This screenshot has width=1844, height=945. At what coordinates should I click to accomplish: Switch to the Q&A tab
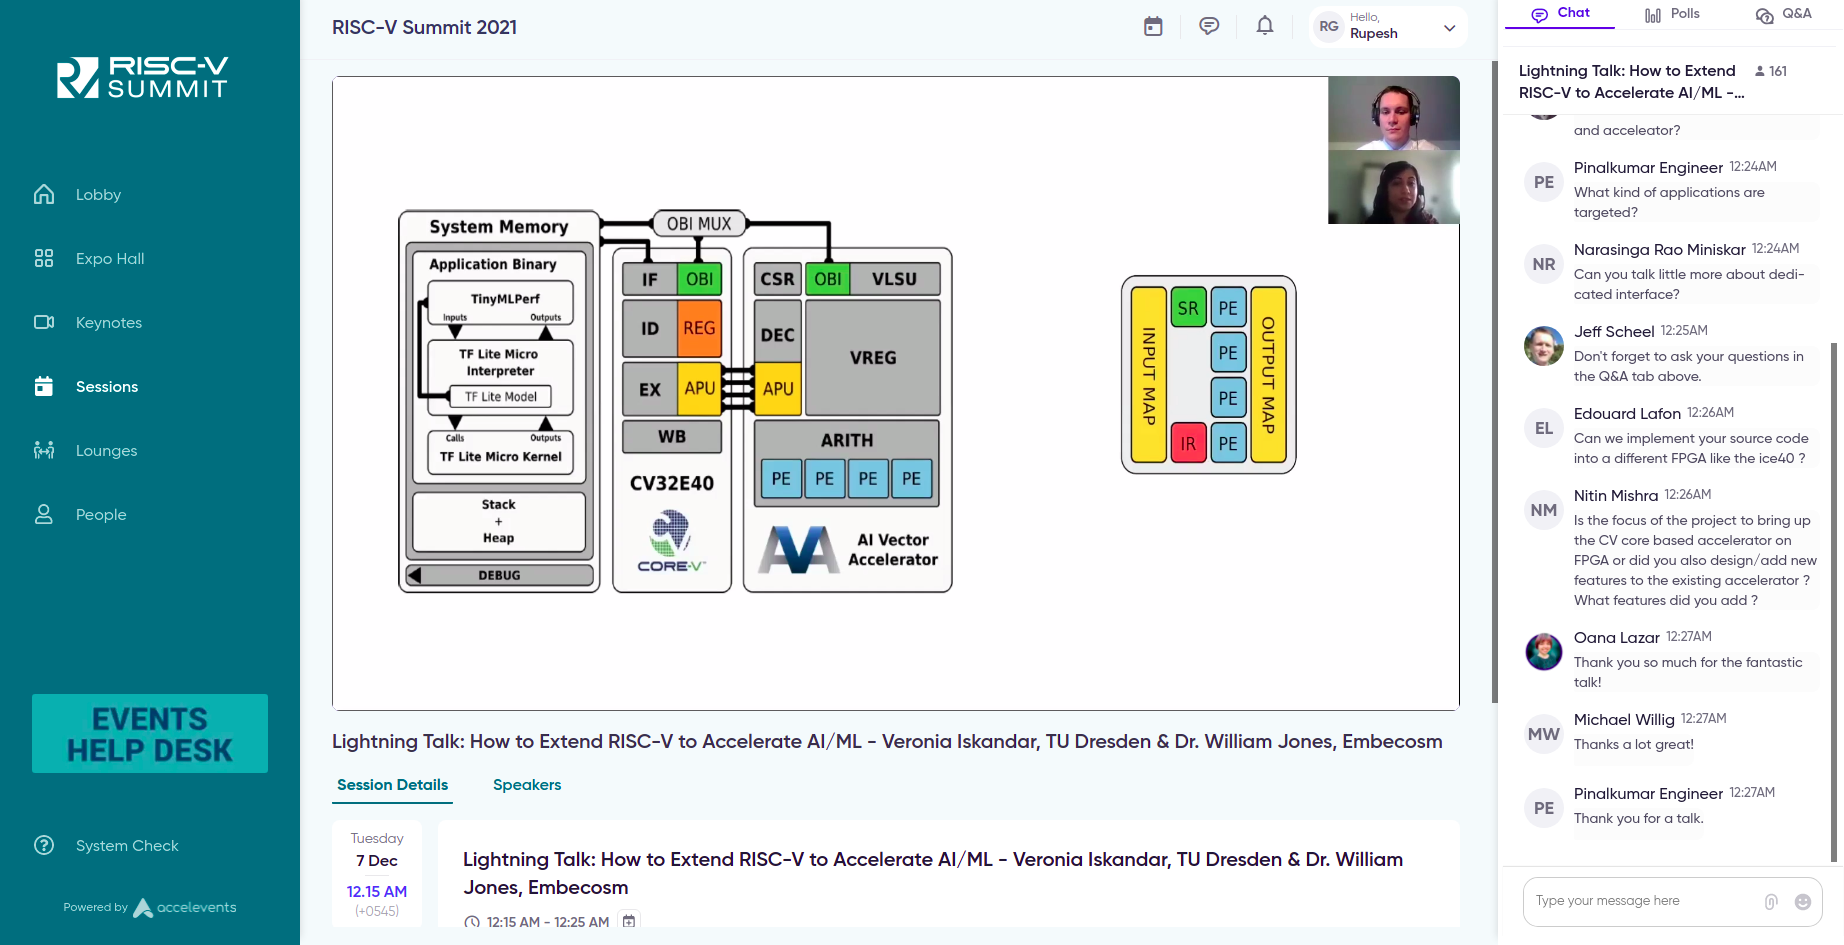pos(1784,14)
